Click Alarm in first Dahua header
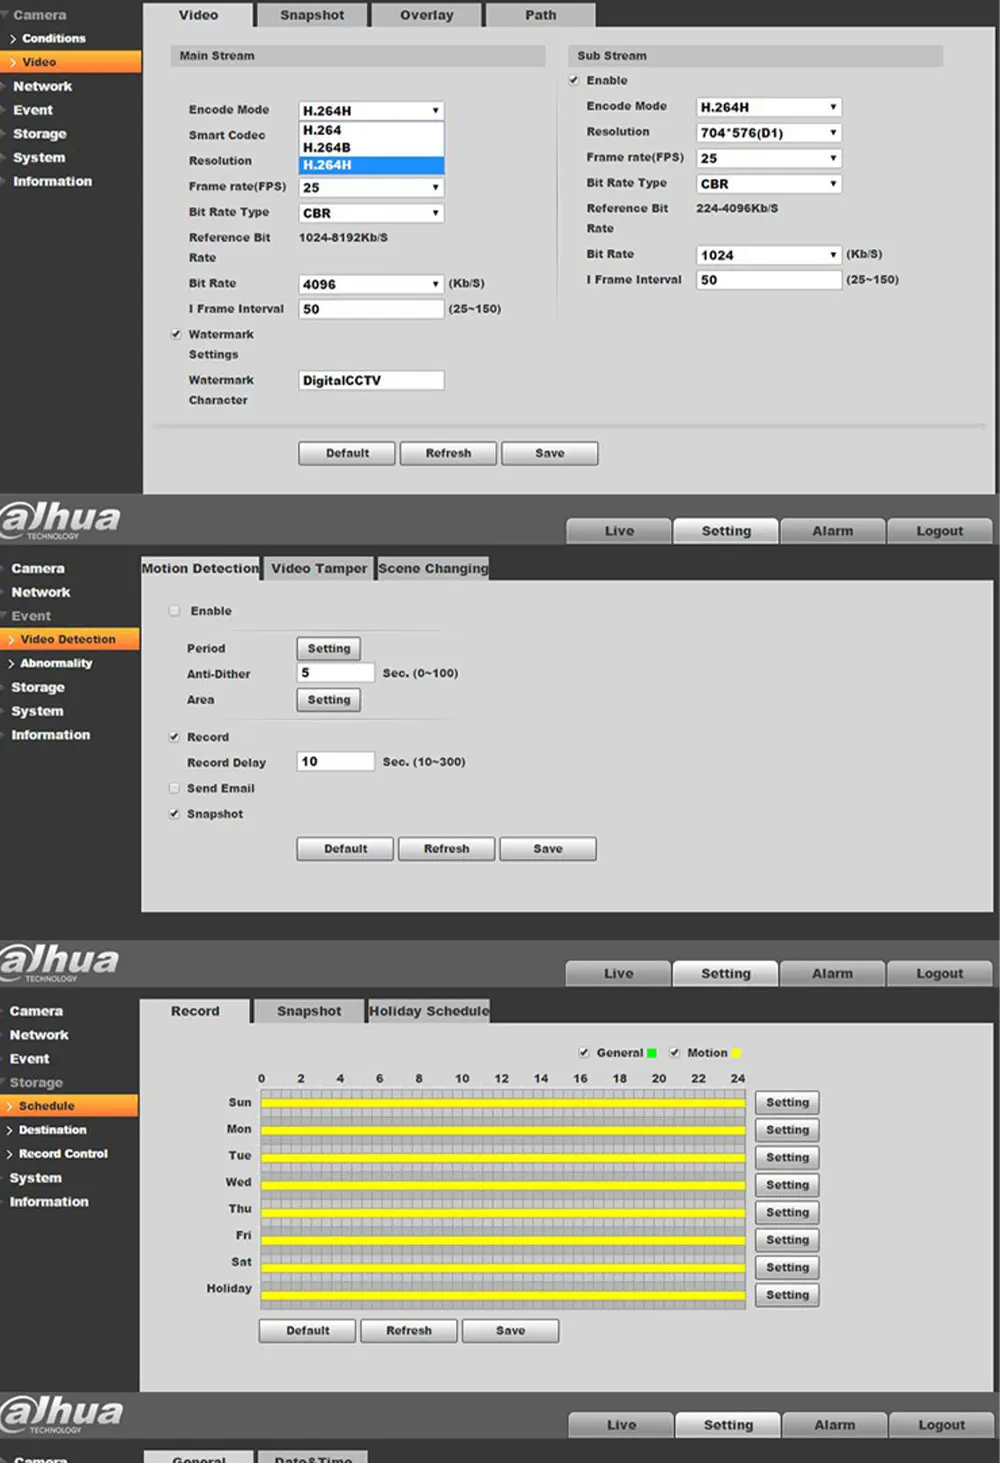 (x=833, y=531)
